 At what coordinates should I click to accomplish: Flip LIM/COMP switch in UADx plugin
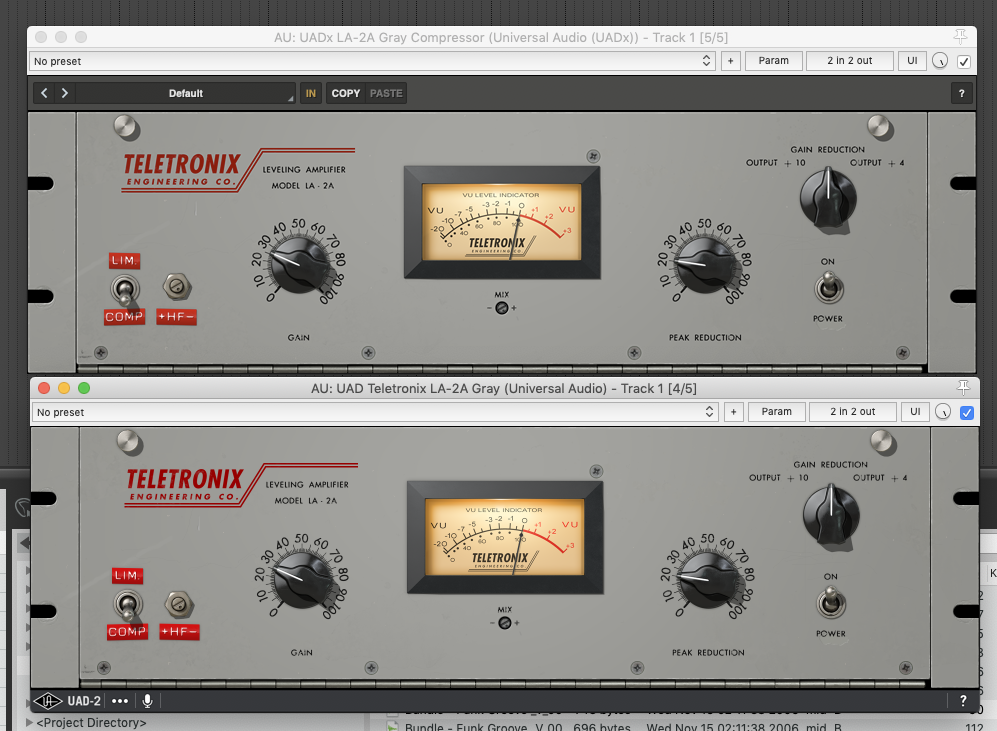pos(125,289)
